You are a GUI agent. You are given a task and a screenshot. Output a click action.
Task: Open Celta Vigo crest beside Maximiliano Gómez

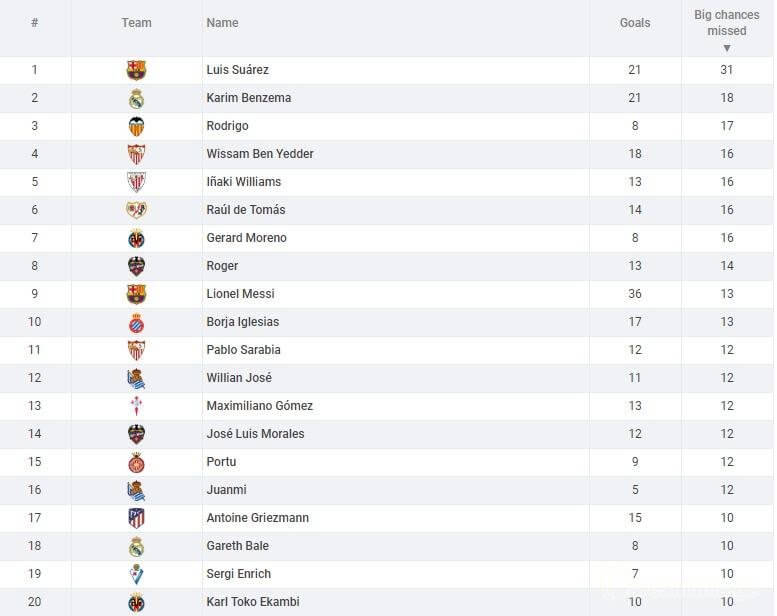click(x=136, y=406)
